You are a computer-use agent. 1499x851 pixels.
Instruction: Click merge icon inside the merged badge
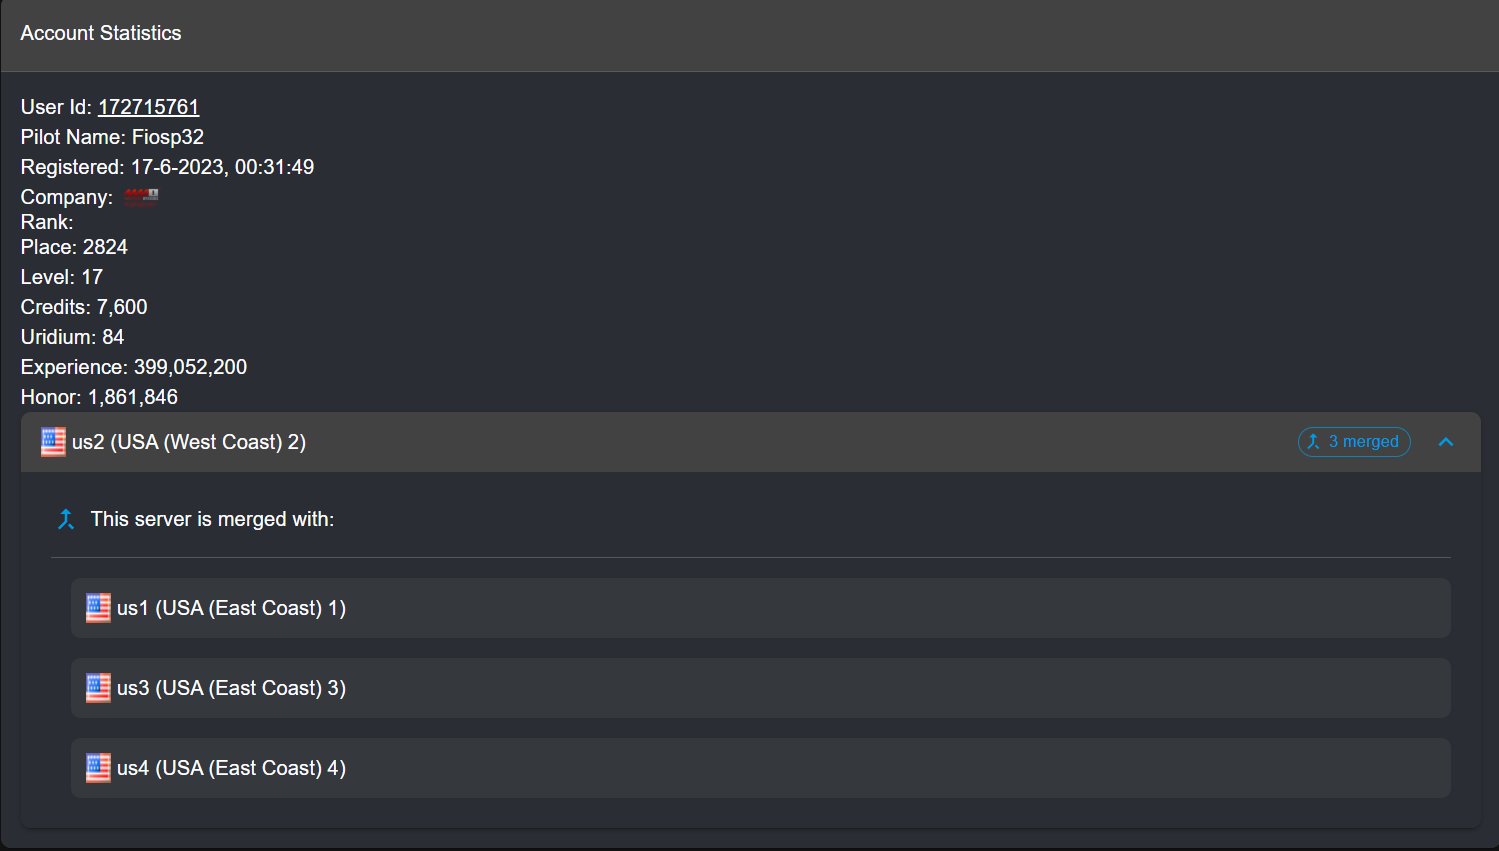coord(1314,442)
